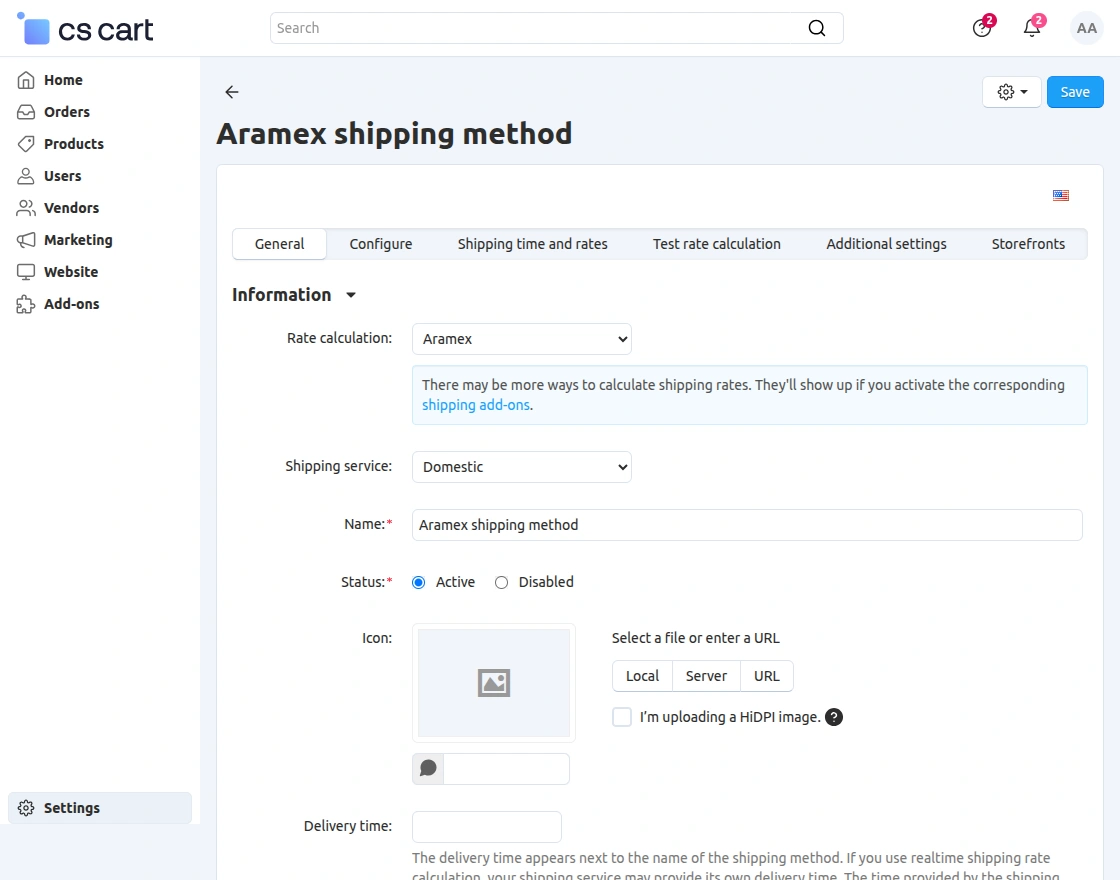Open the Shipping service dropdown

[521, 467]
